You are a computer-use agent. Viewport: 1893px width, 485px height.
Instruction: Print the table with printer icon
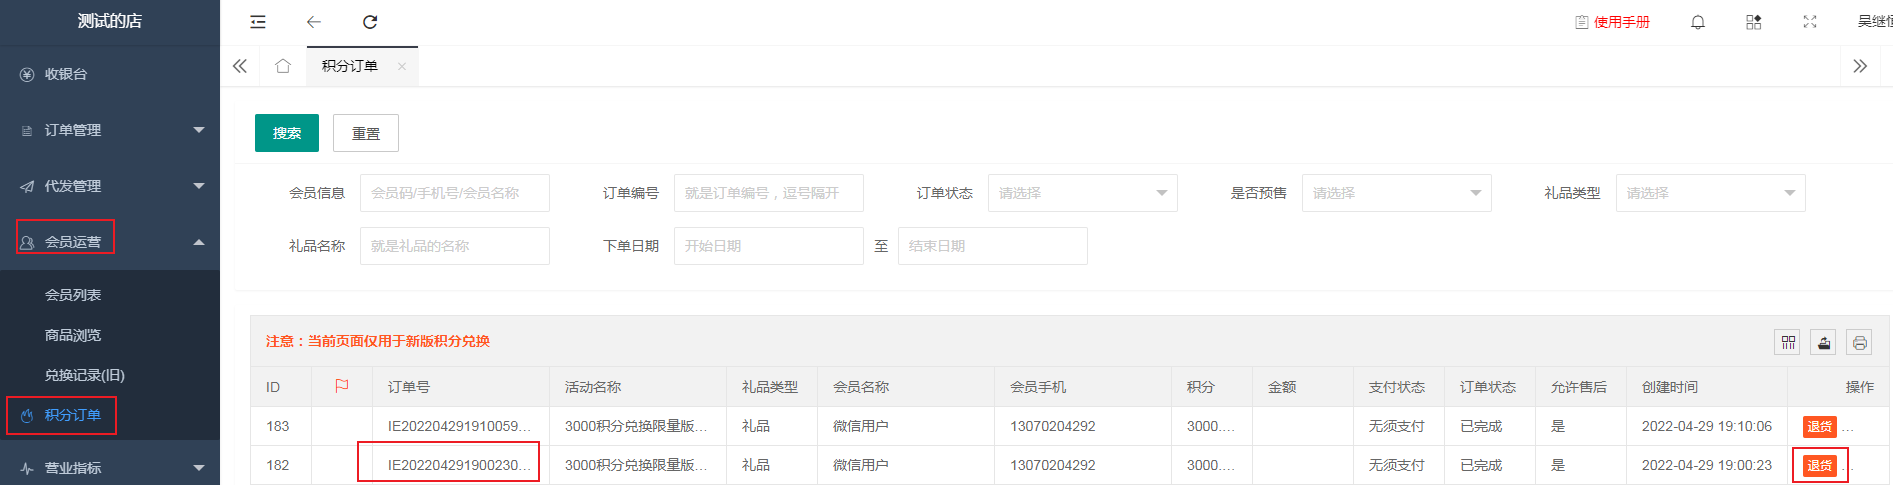[x=1859, y=343]
